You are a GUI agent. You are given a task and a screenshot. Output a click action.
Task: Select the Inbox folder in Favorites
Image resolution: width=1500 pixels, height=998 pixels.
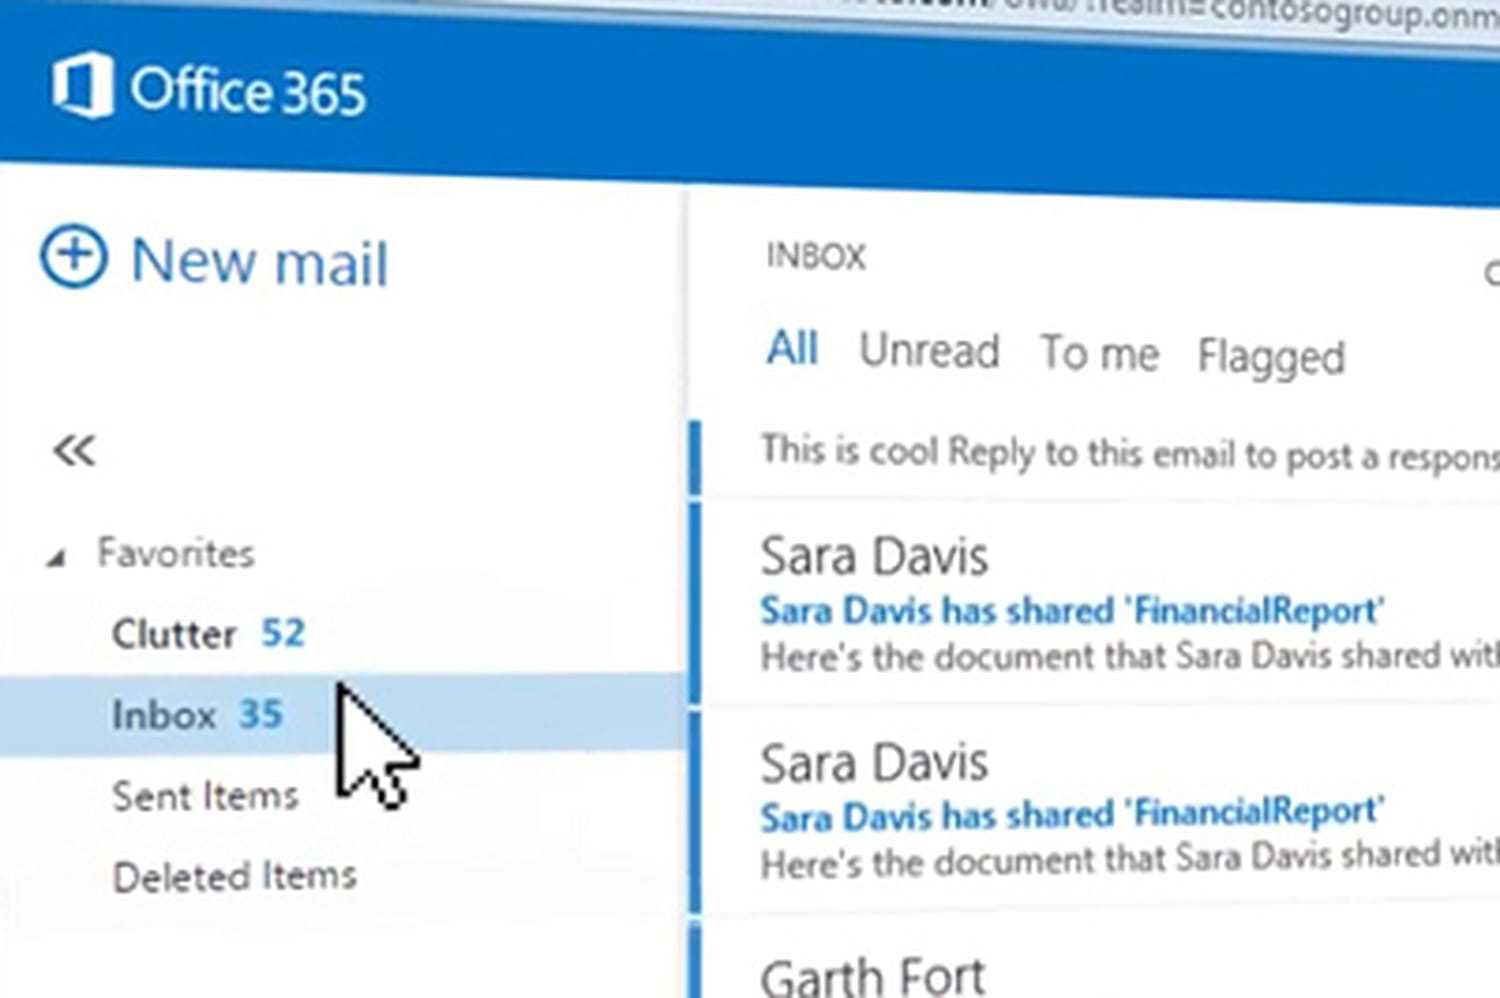(343, 714)
